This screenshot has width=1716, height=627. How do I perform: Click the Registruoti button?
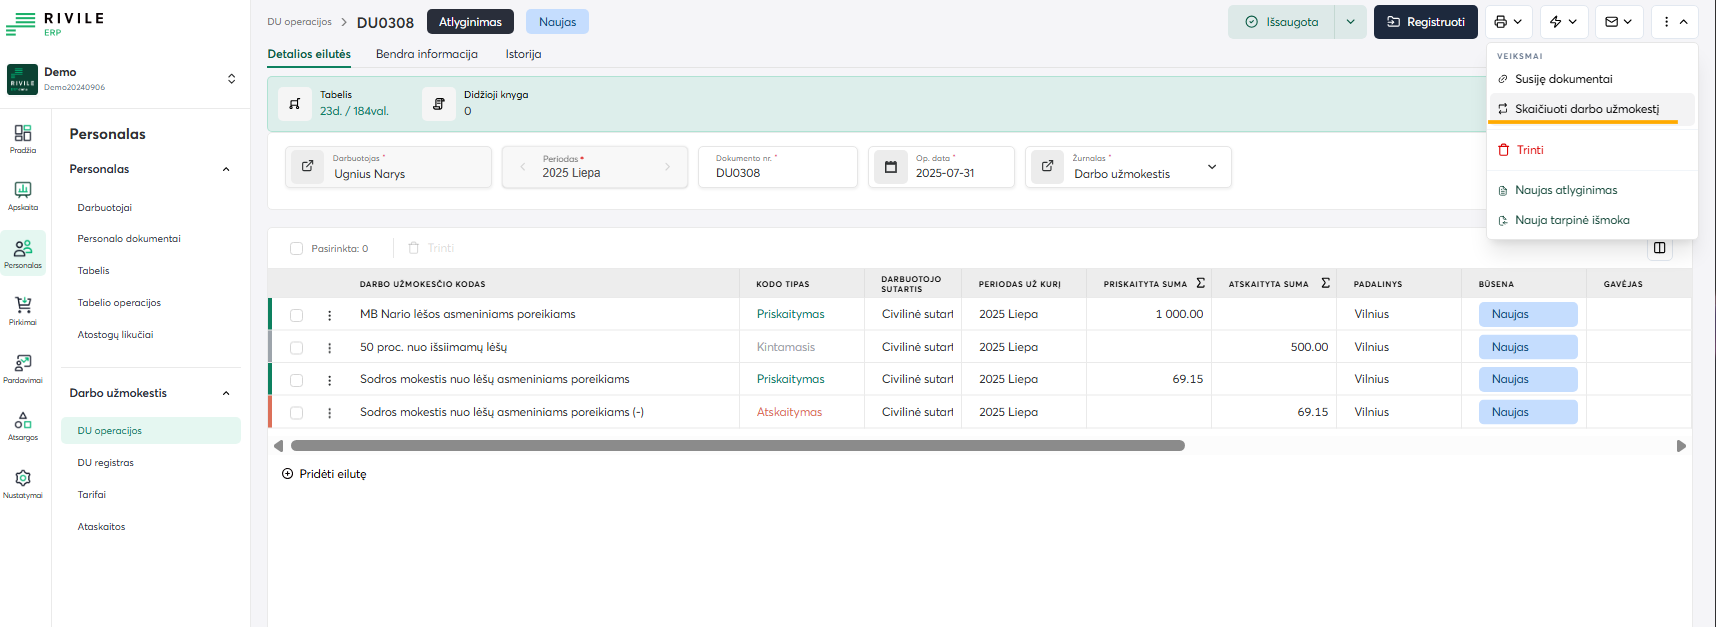1425,22
